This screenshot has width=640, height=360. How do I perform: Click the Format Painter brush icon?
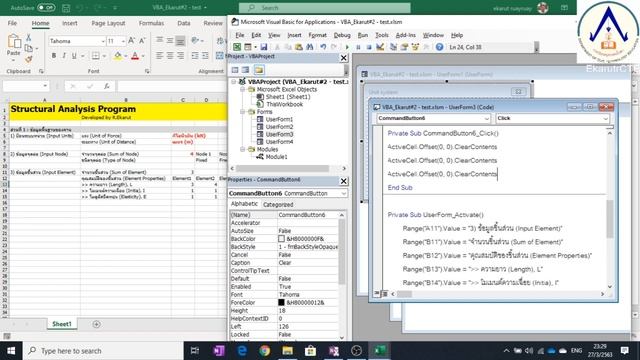pyautogui.click(x=29, y=59)
